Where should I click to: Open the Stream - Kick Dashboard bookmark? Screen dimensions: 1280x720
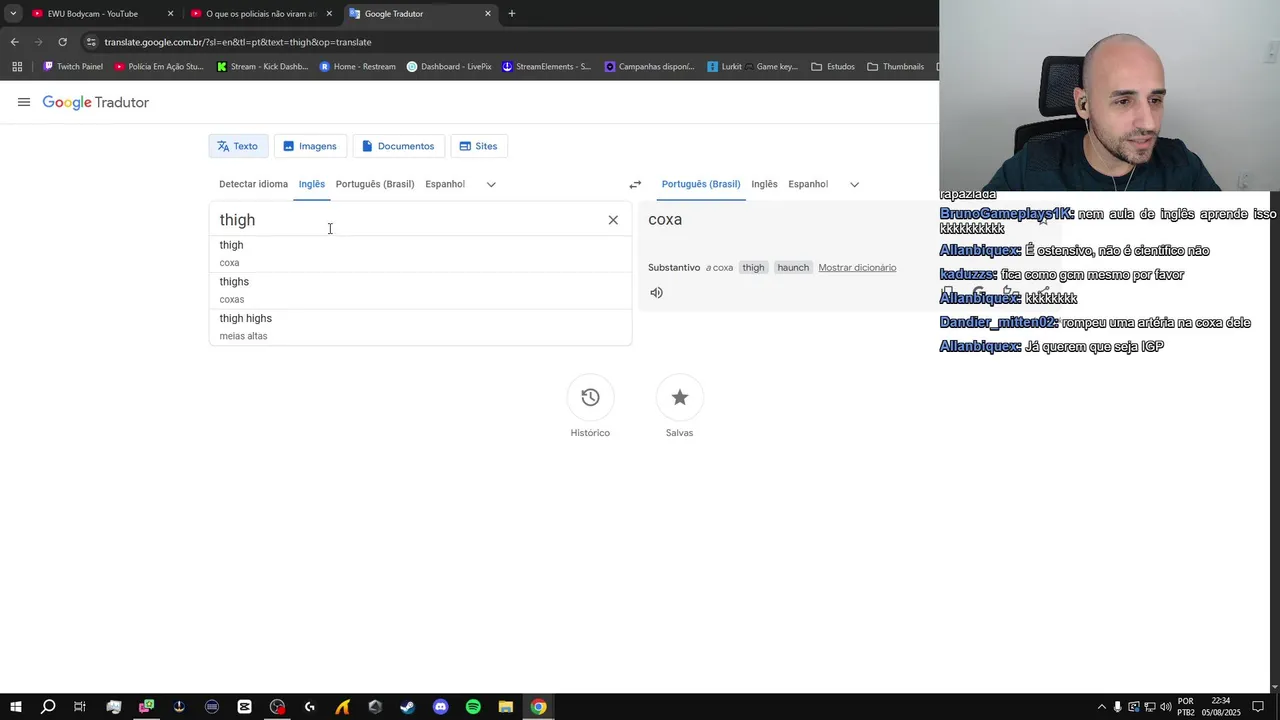tap(262, 67)
